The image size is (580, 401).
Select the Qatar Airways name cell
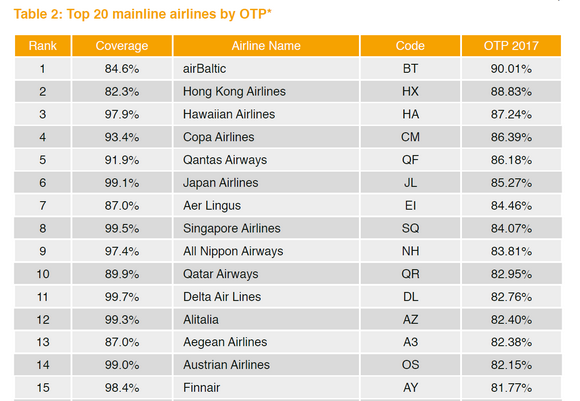(266, 274)
